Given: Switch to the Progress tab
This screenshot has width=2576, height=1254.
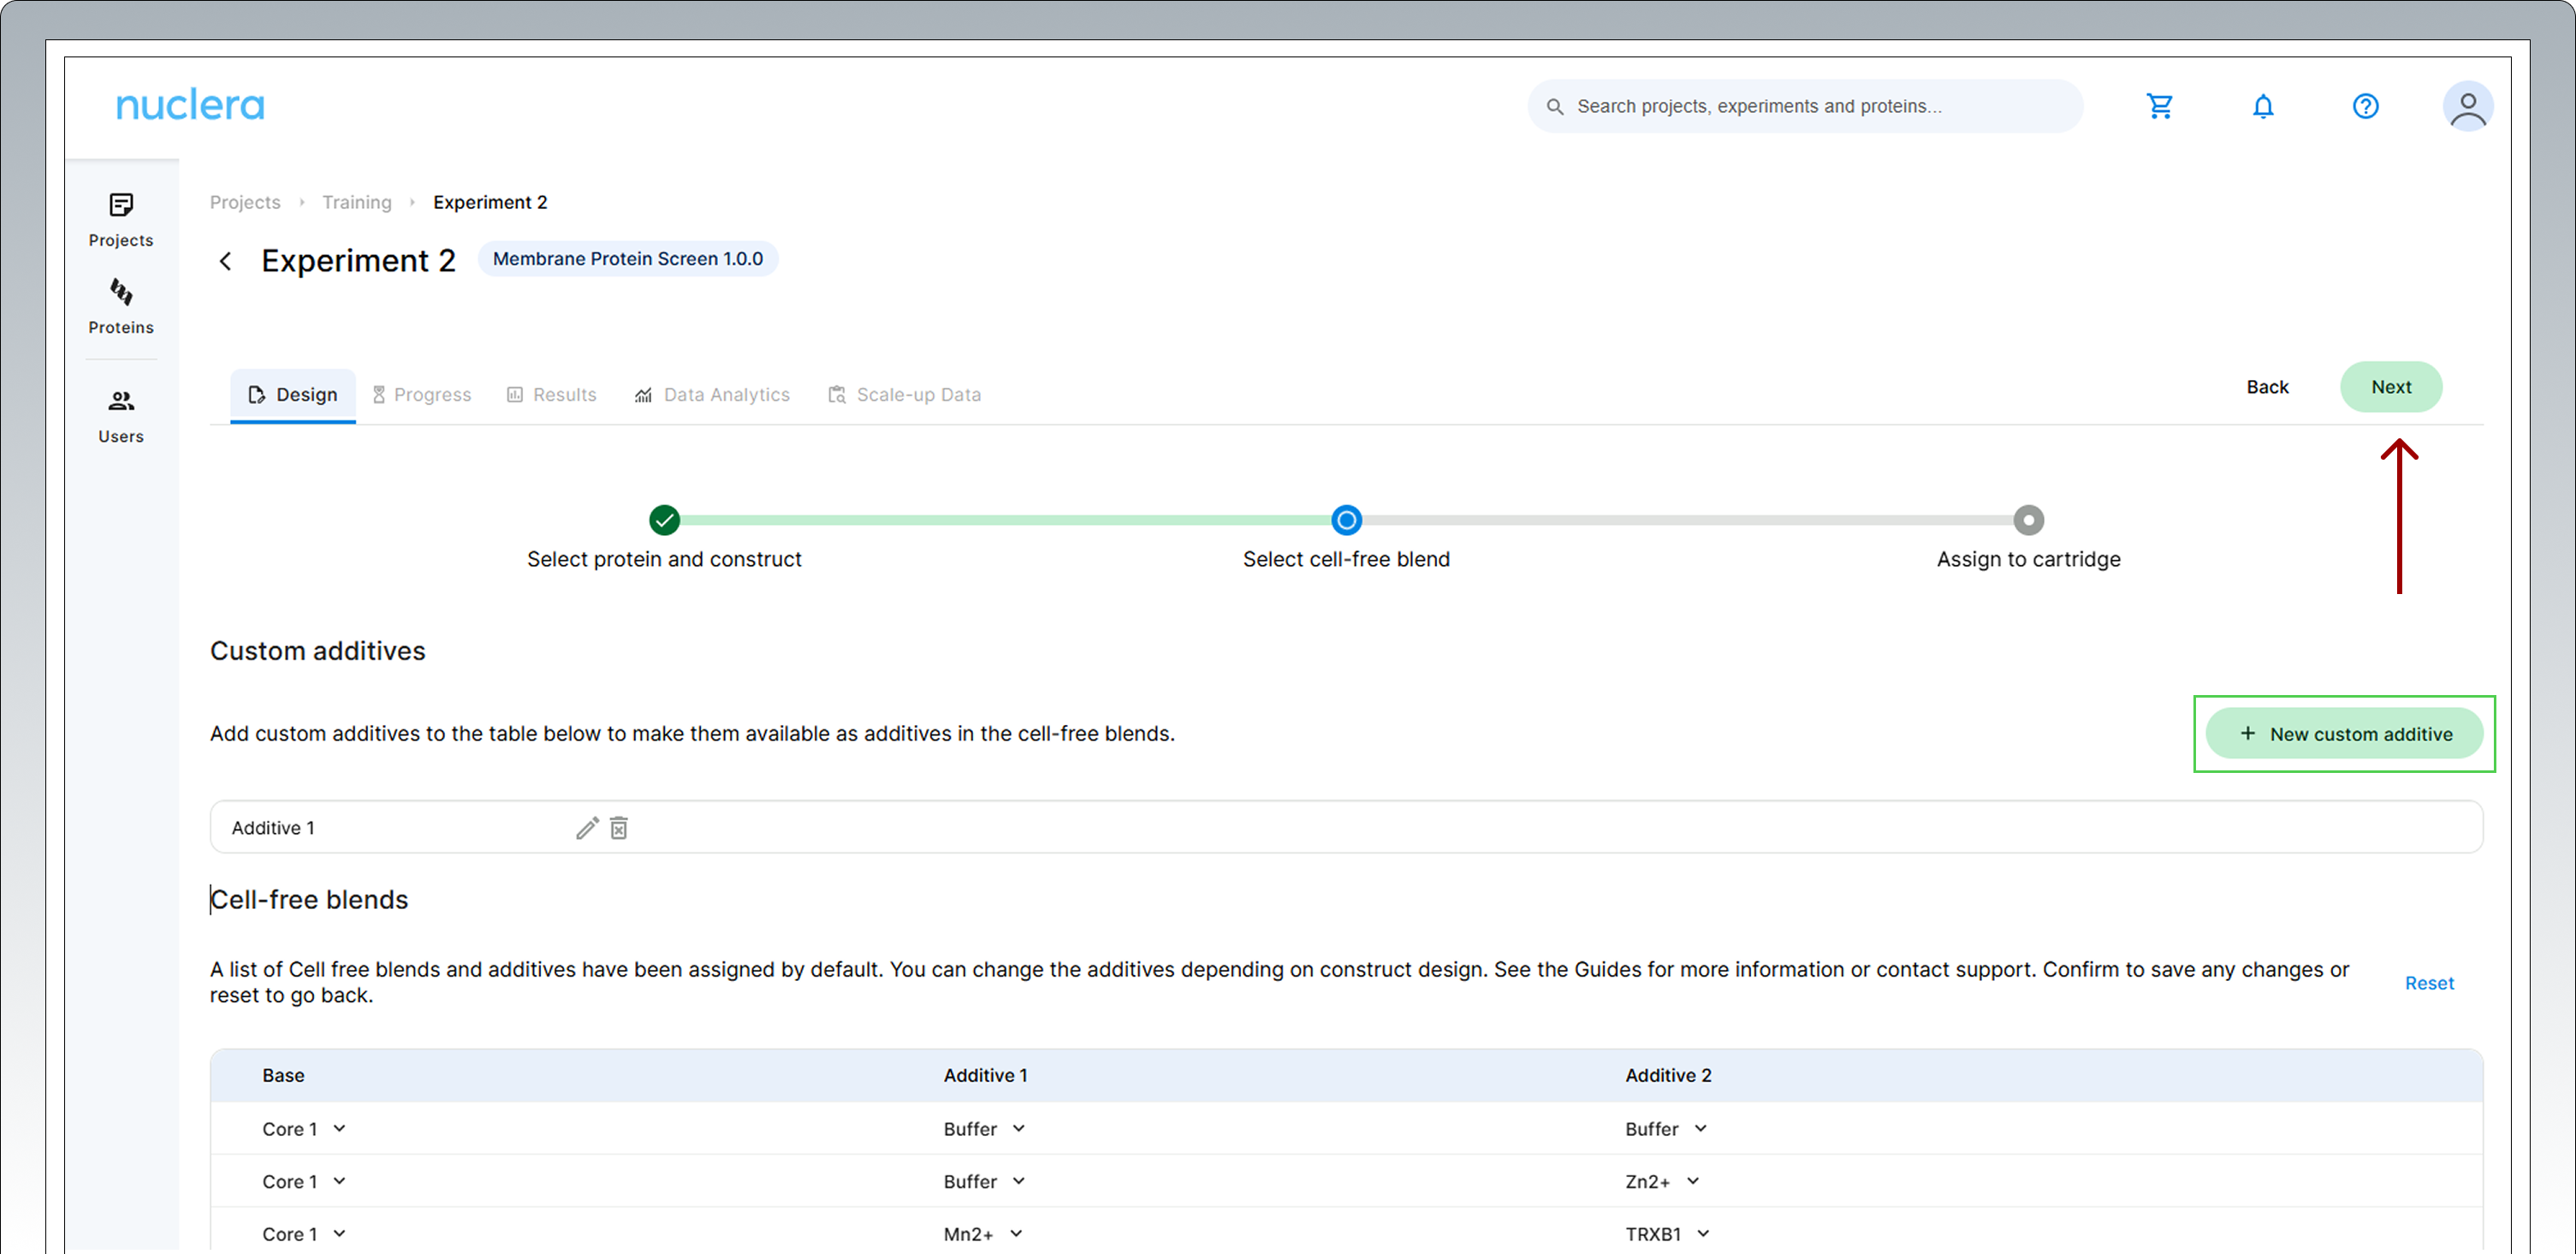Looking at the screenshot, I should pyautogui.click(x=421, y=395).
